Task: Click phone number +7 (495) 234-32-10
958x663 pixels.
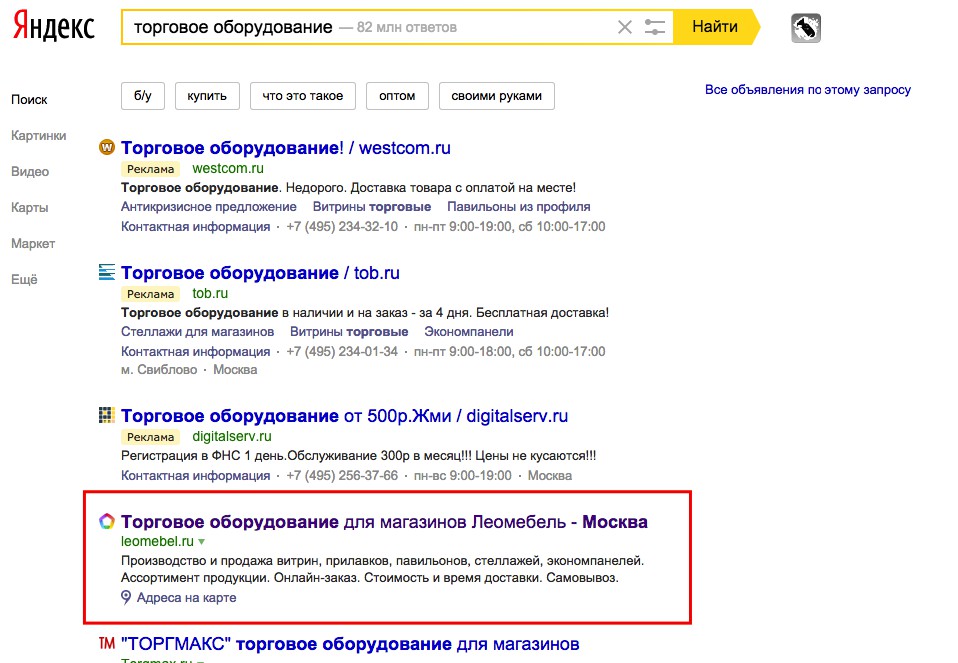Action: click(342, 227)
